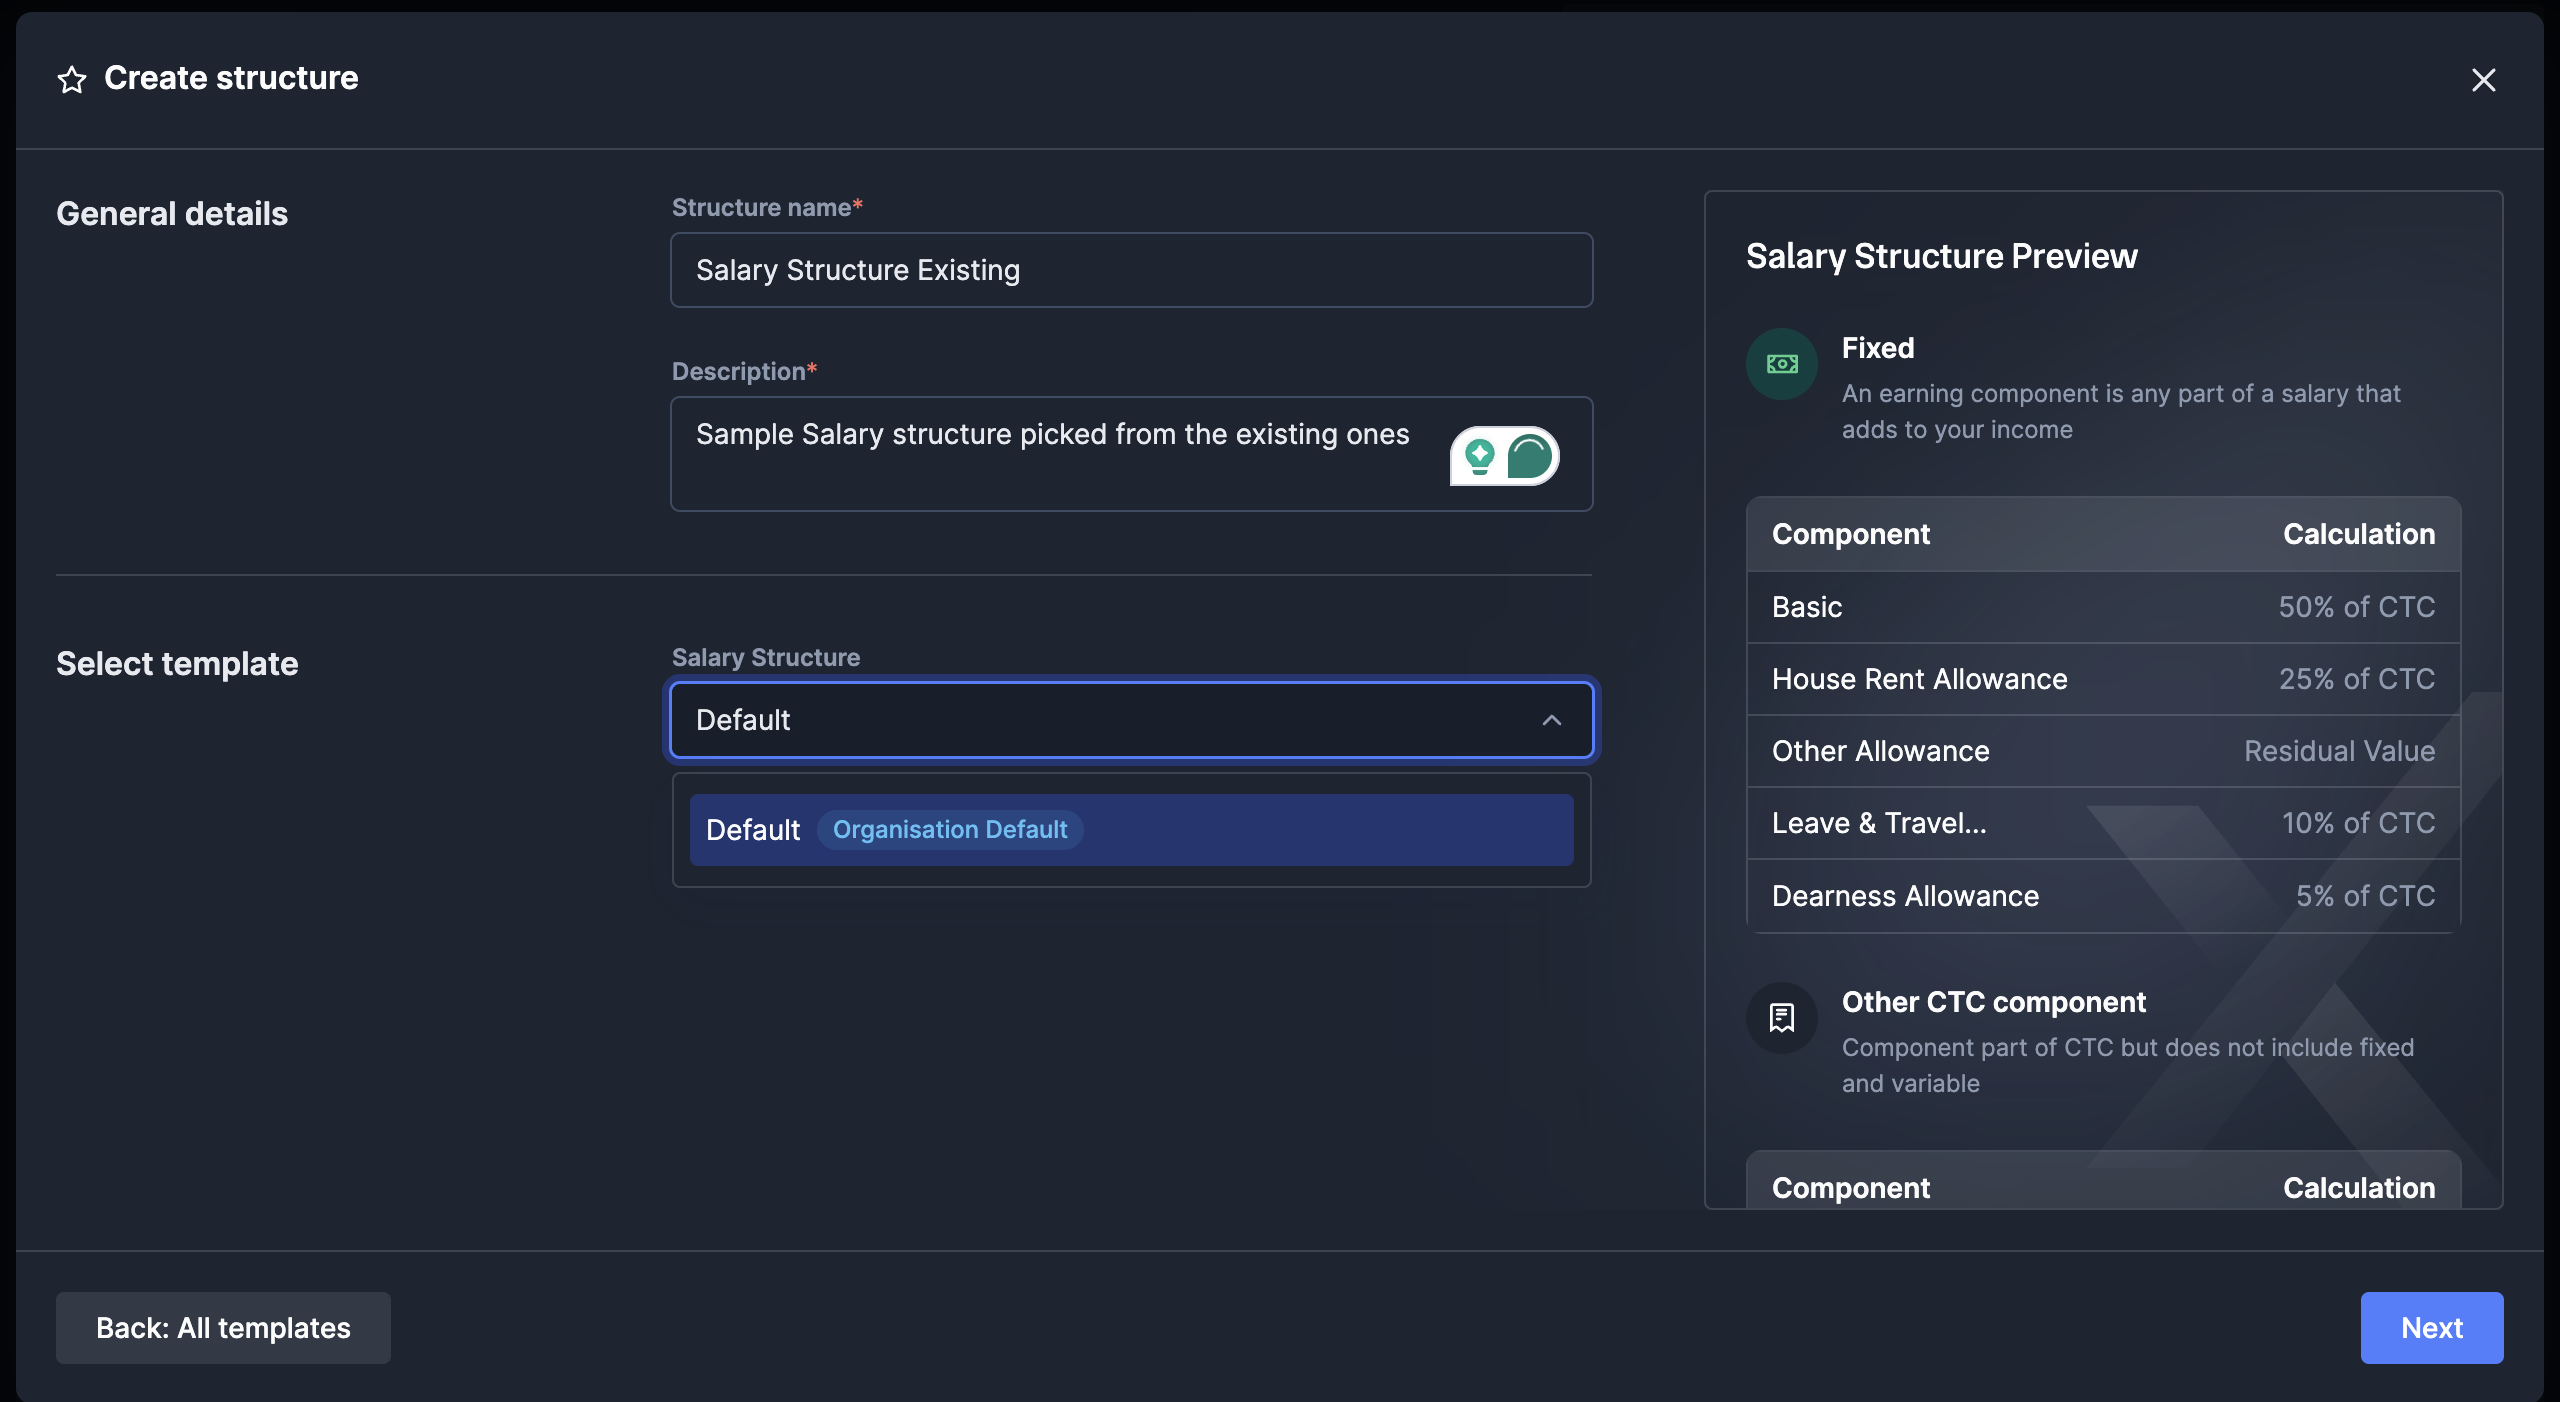Click the General details heading
Image resolution: width=2560 pixels, height=1402 pixels.
[172, 214]
